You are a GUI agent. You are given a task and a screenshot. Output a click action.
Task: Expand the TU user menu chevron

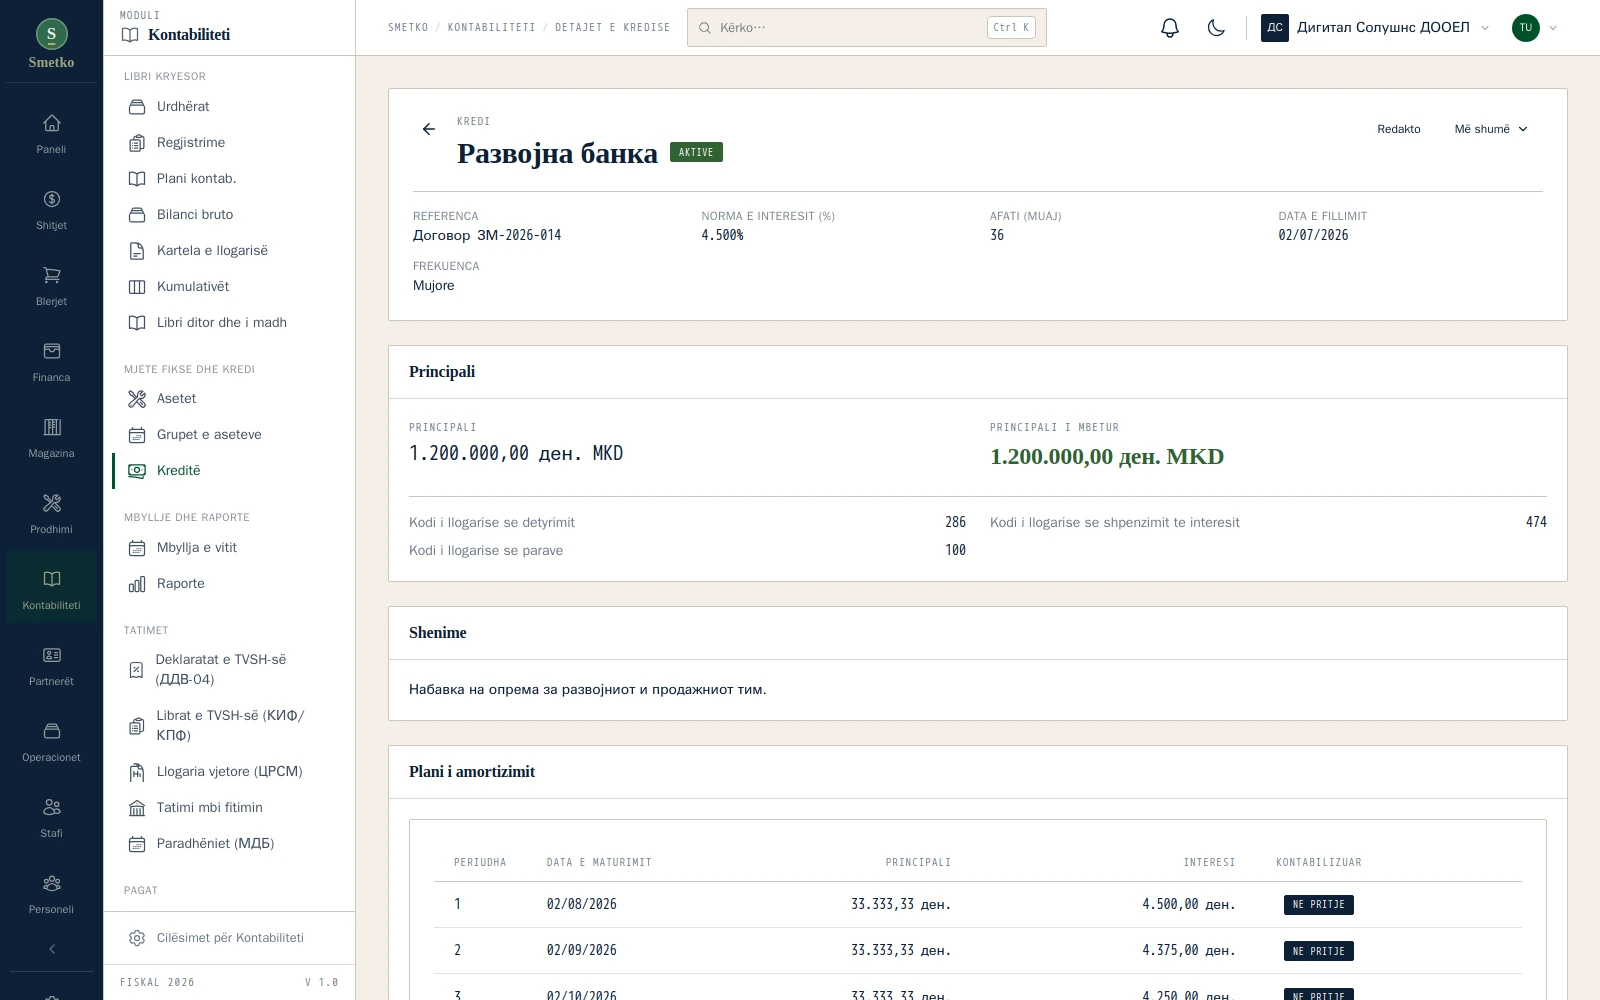1553,28
